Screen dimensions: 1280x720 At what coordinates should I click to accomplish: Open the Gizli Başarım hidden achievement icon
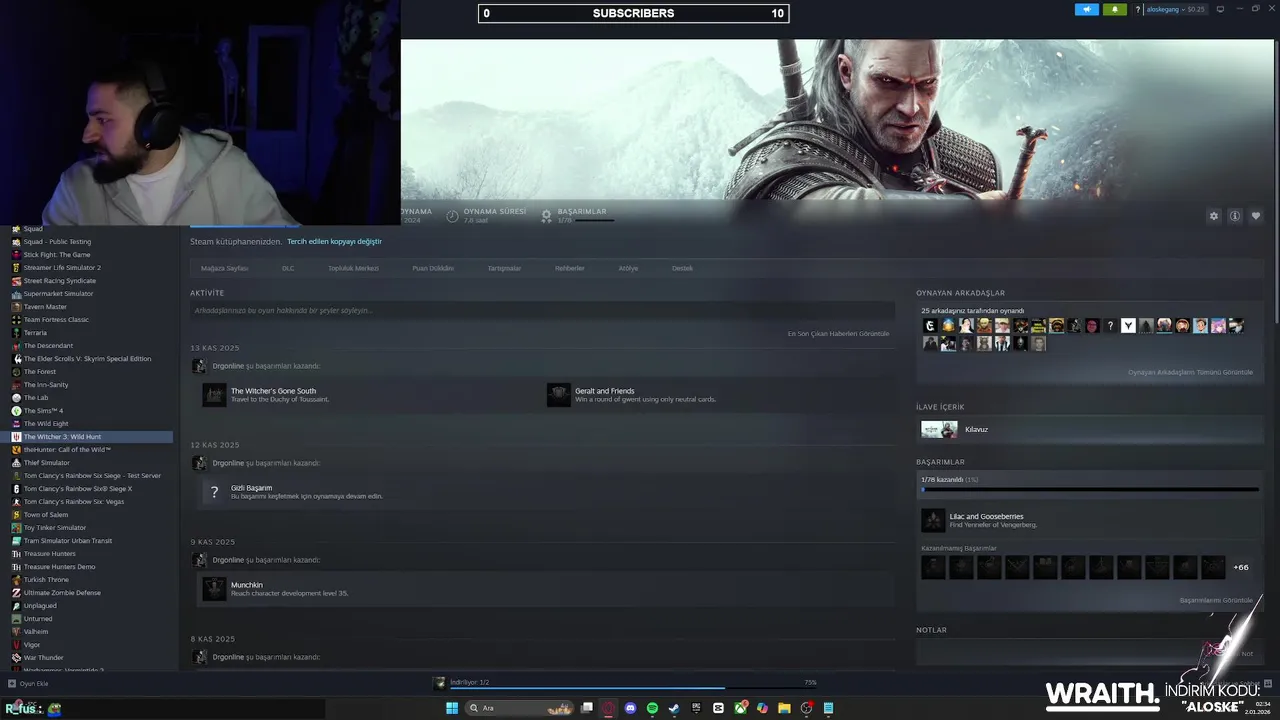click(x=214, y=492)
